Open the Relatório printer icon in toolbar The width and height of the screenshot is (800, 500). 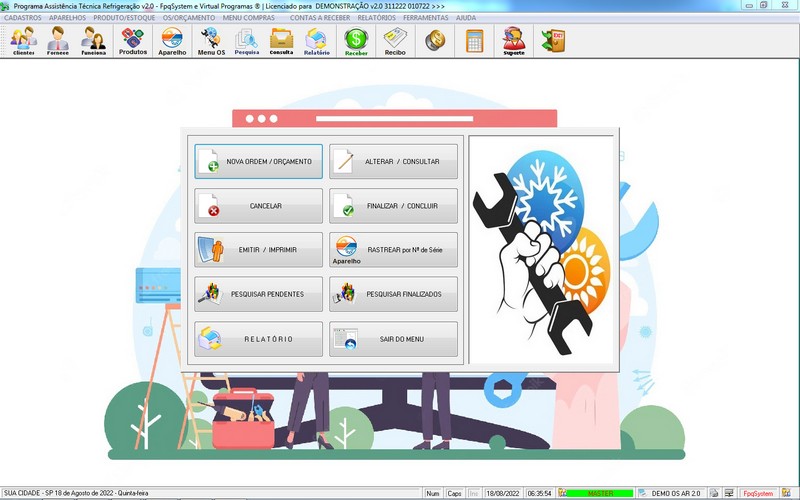pos(316,41)
